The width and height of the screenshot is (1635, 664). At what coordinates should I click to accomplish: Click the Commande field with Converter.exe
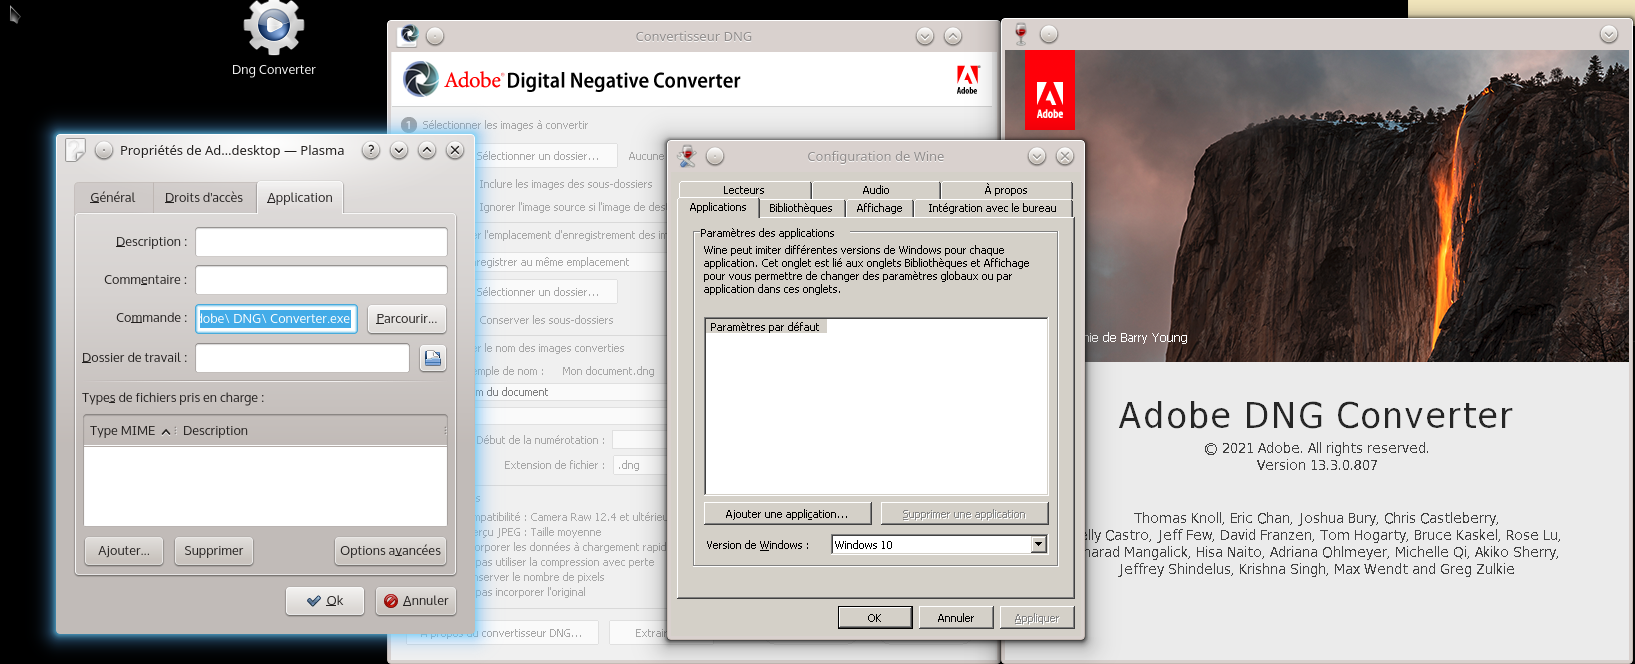[276, 319]
